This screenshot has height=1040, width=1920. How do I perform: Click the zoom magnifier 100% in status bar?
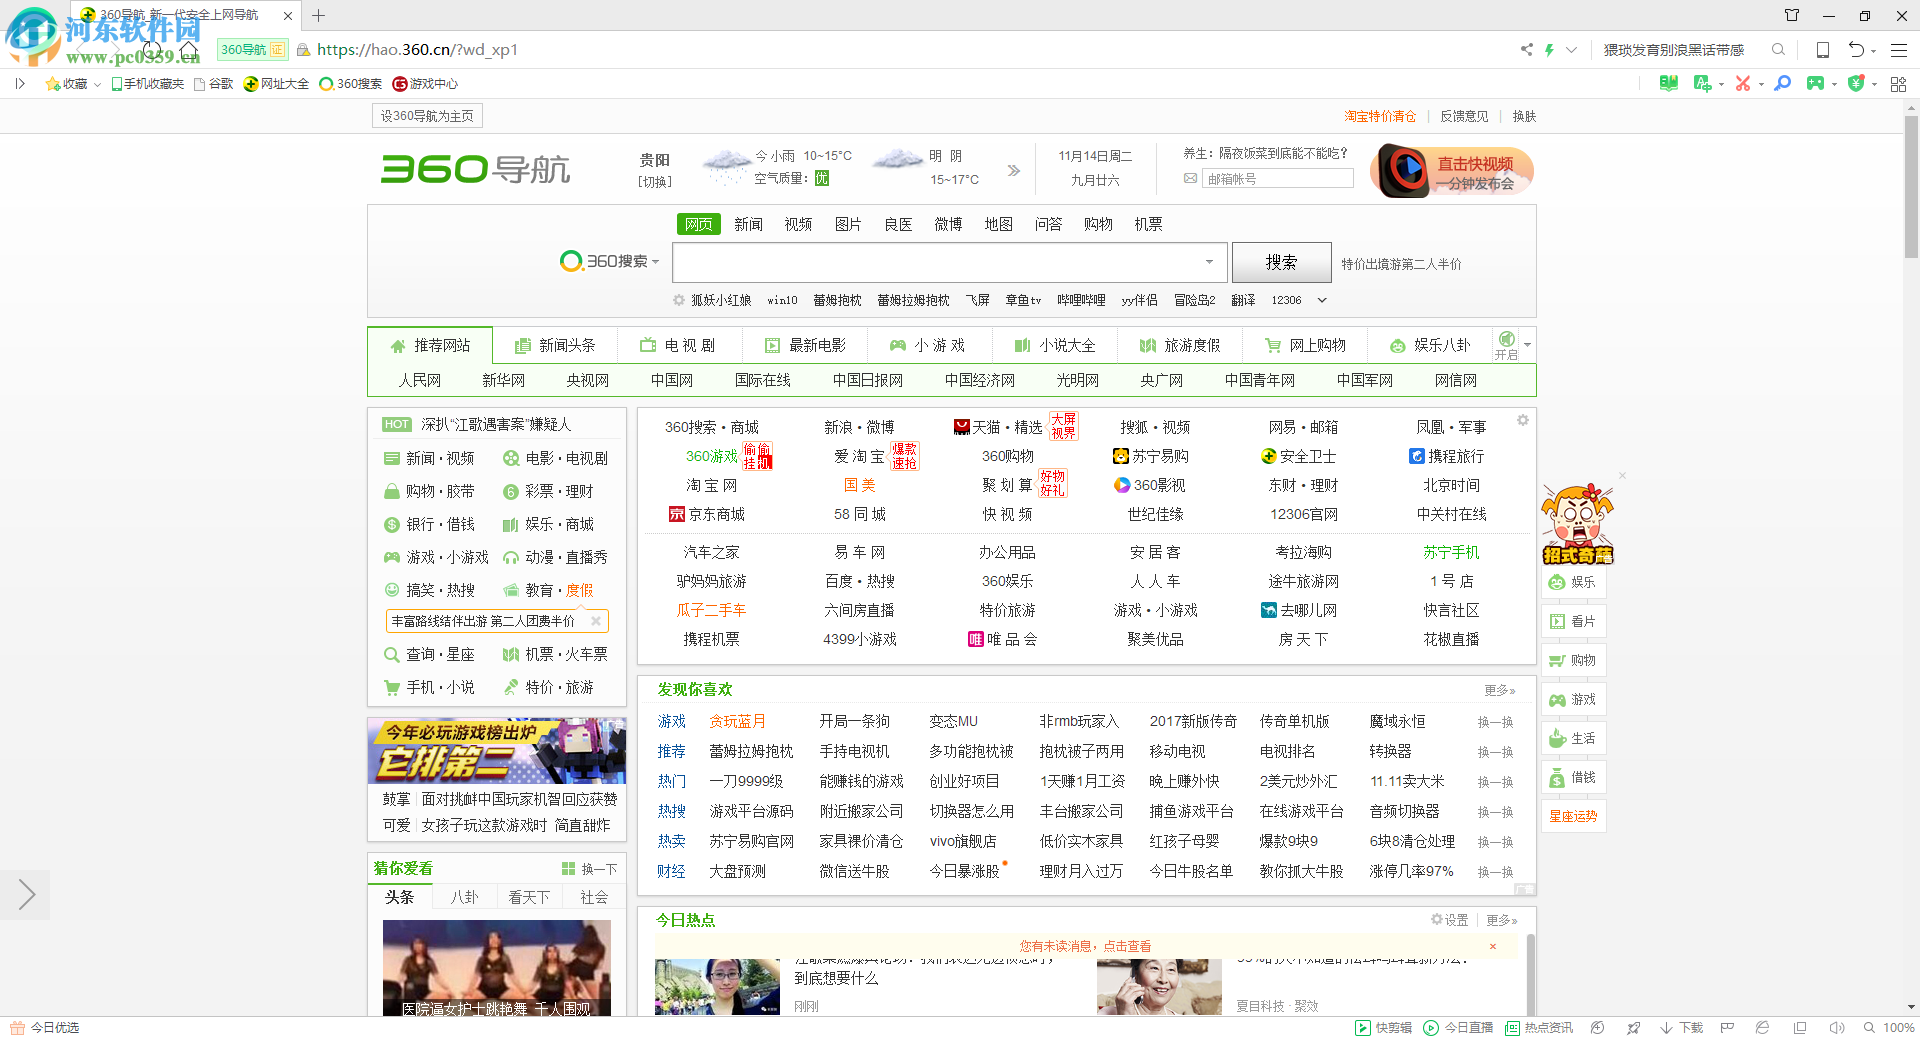click(1888, 1027)
